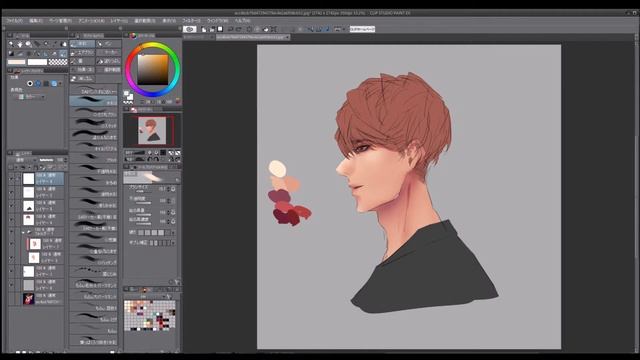This screenshot has width=640, height=360.
Task: Hide the layer with brown hair thumbnail
Action: coord(11,220)
